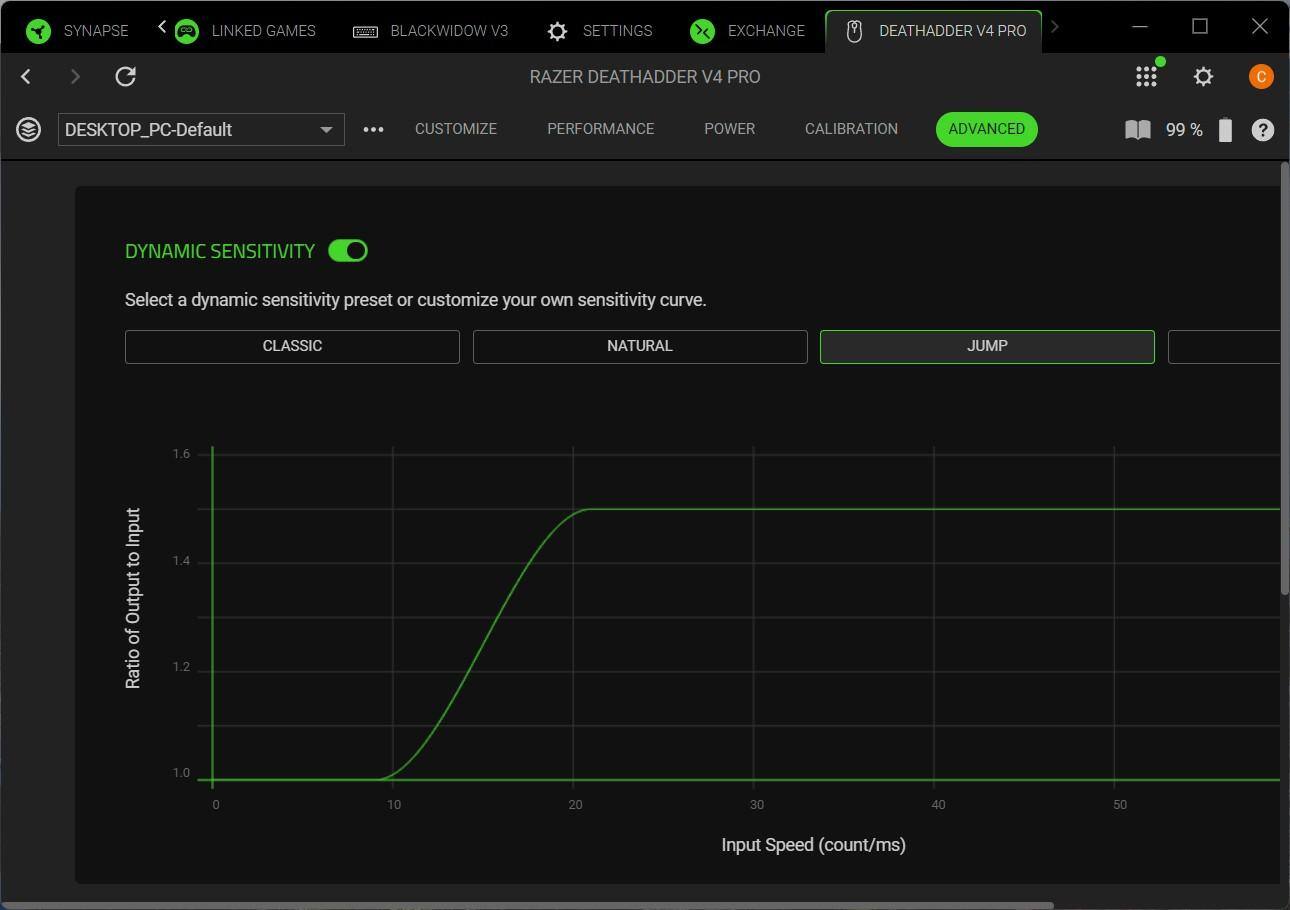Choose the Classic sensitivity preset

(292, 346)
